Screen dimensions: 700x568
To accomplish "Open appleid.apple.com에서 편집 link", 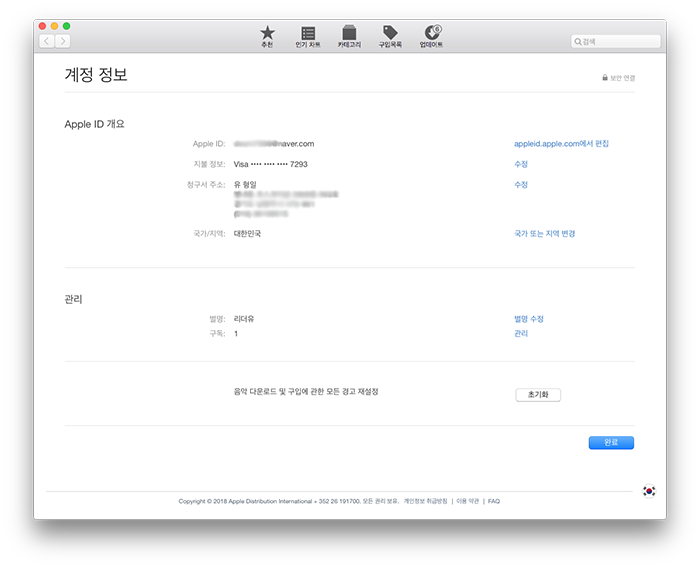I will [561, 143].
